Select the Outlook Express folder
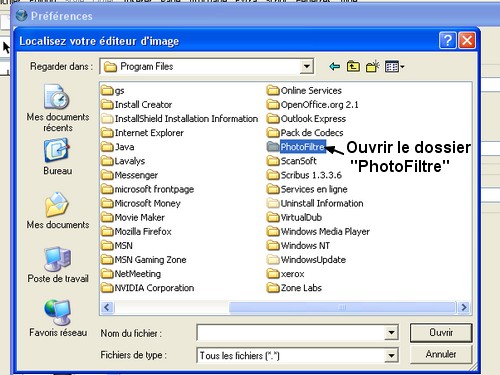 pyautogui.click(x=307, y=119)
